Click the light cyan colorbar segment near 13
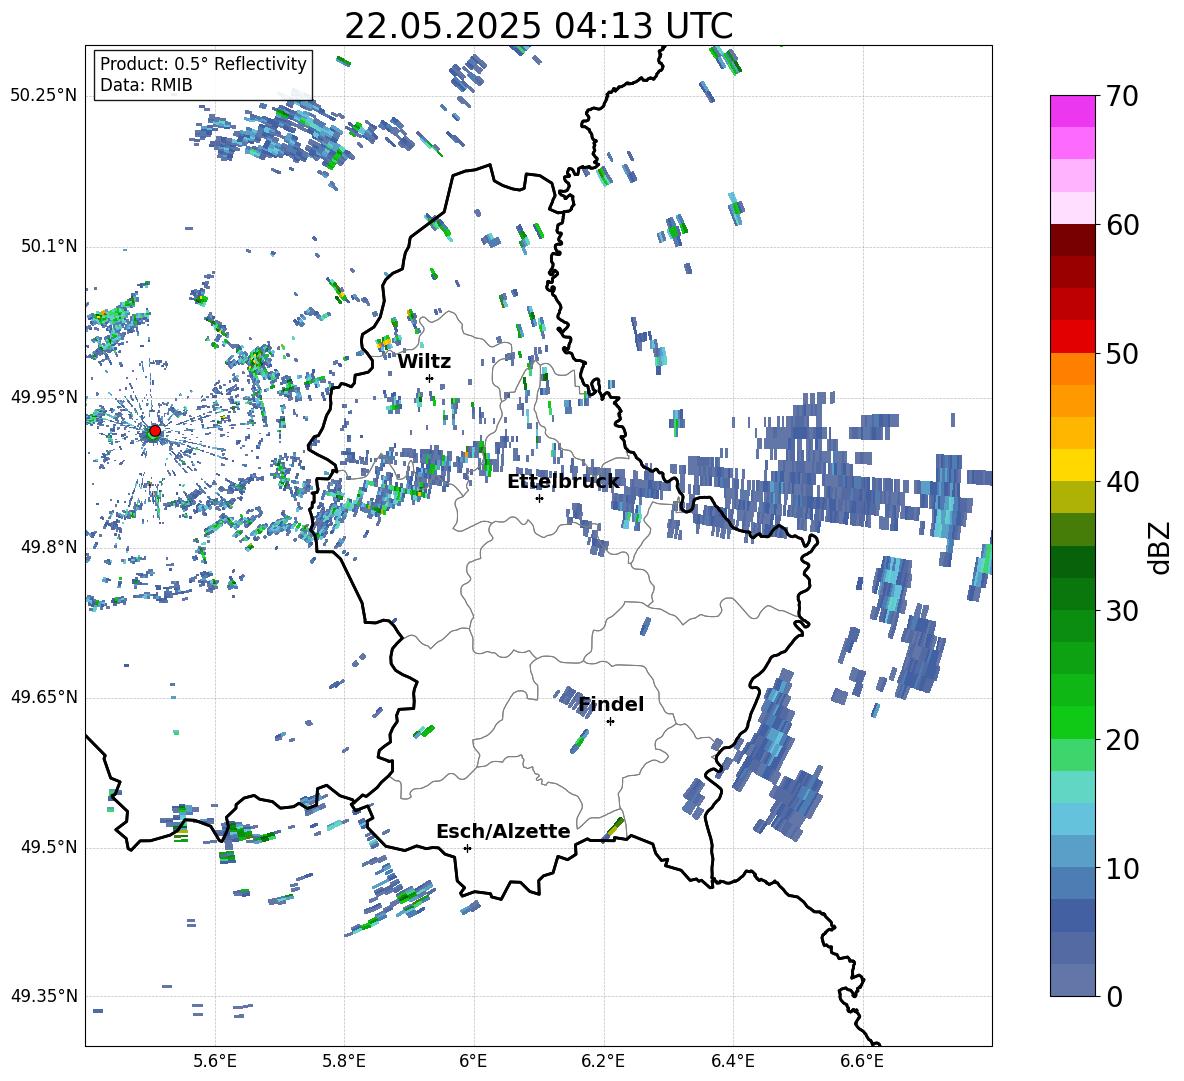1184x1081 pixels. (x=1072, y=819)
